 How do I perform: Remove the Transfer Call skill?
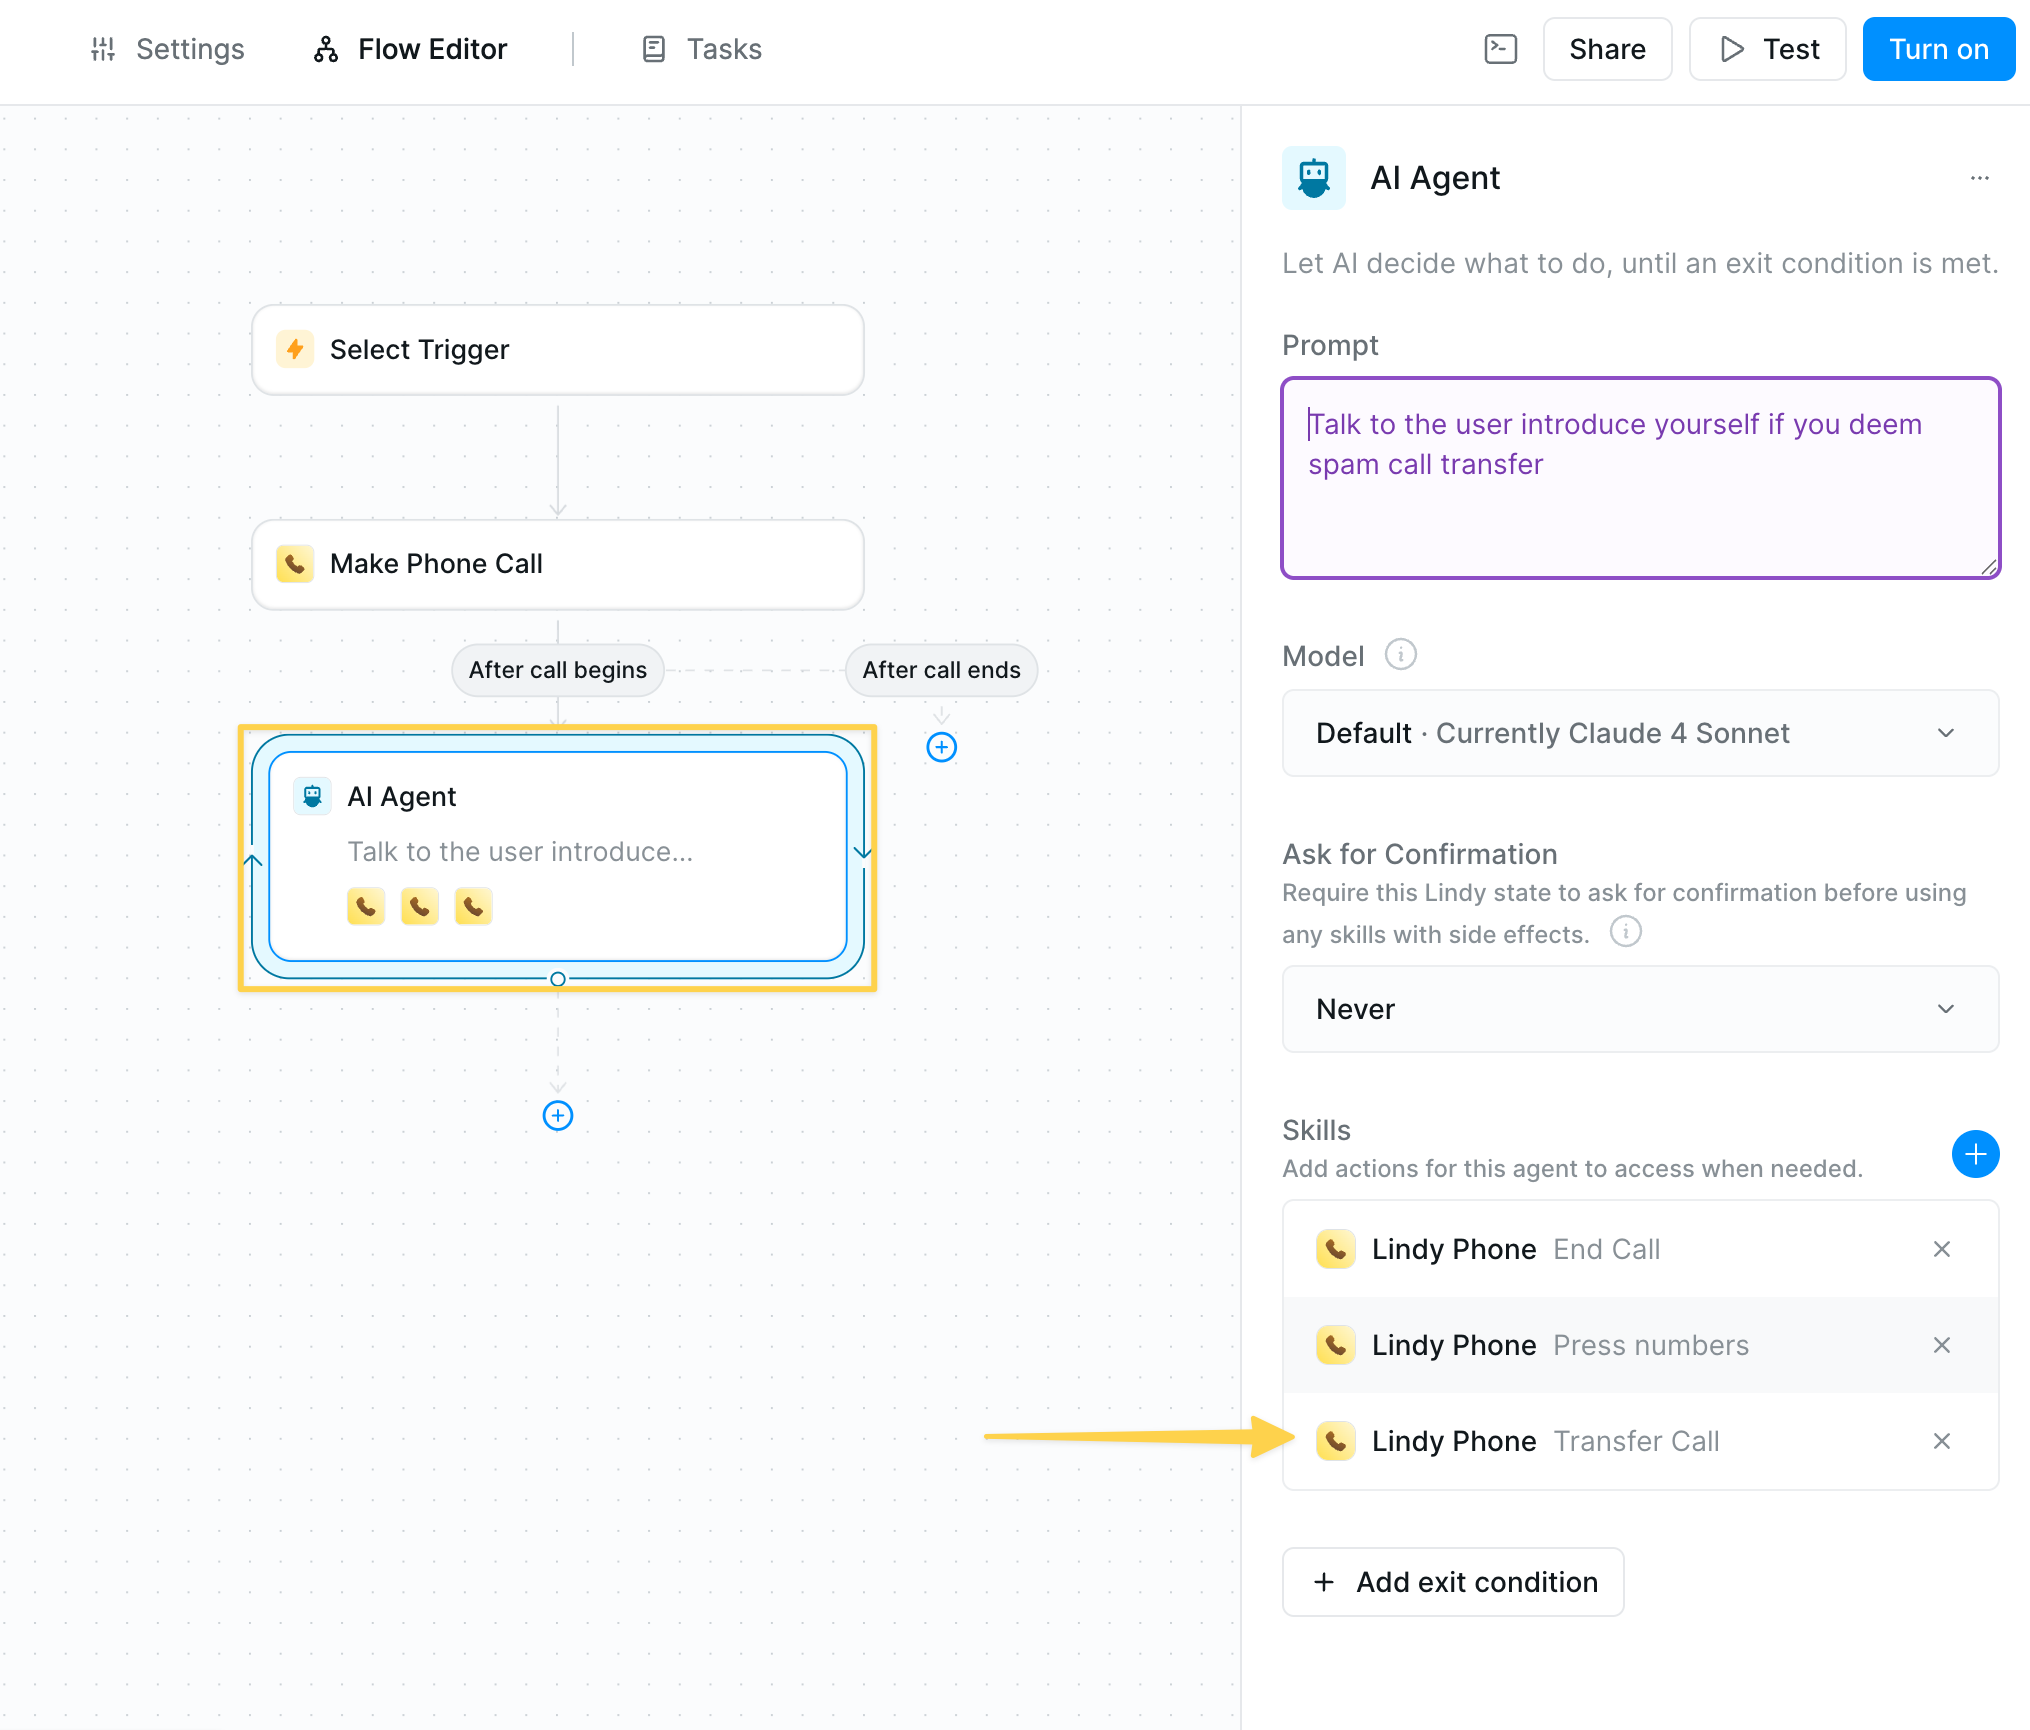(x=1941, y=1441)
